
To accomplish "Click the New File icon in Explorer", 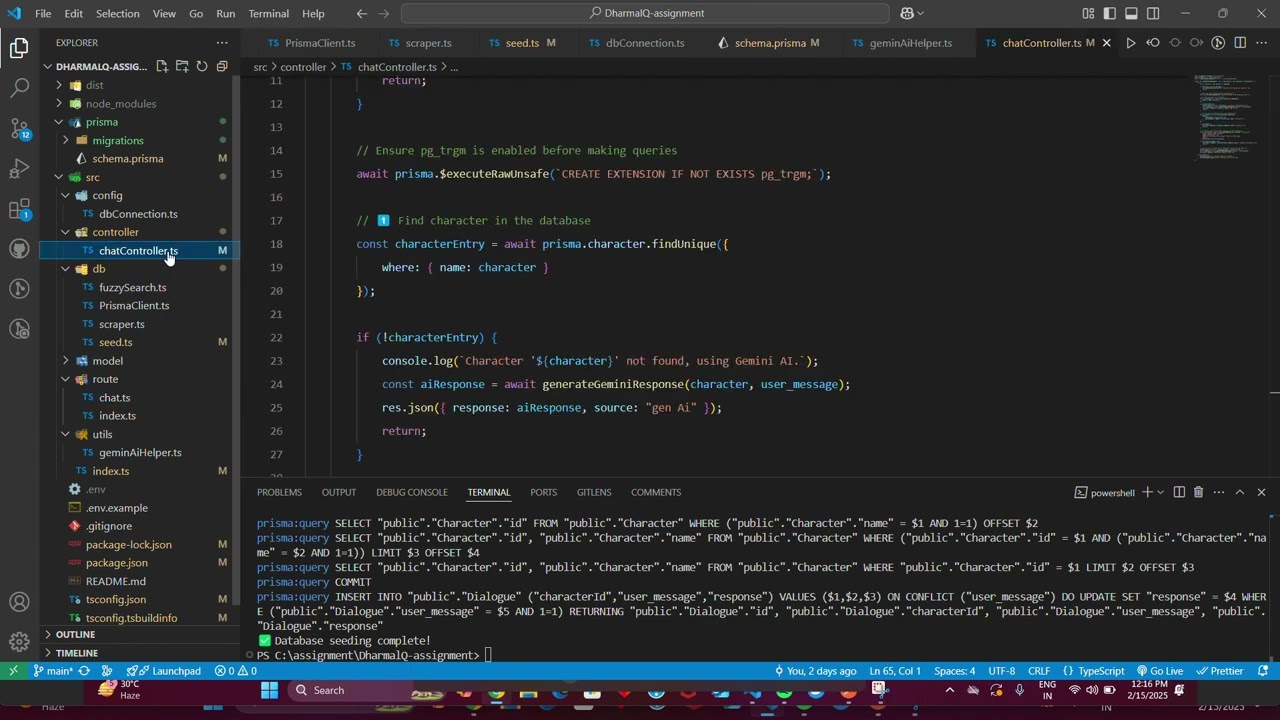I will pos(162,67).
